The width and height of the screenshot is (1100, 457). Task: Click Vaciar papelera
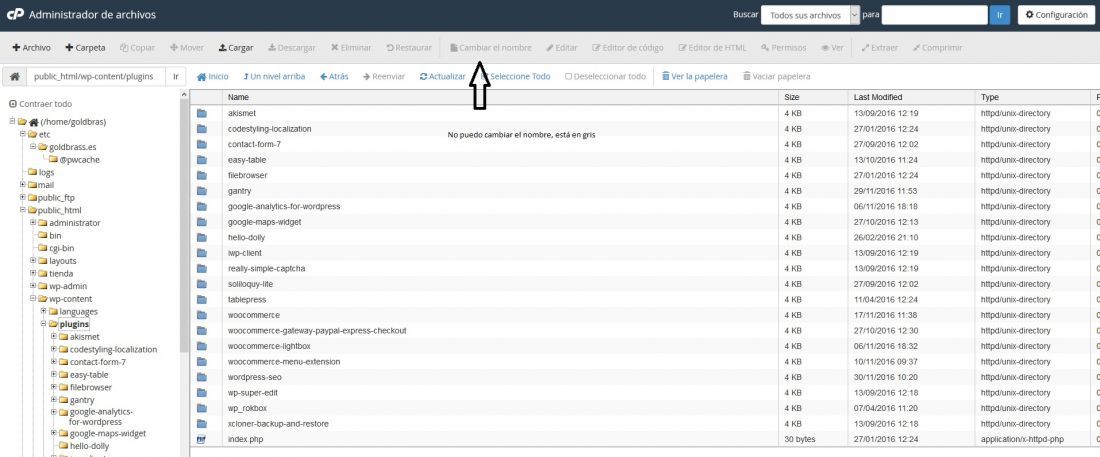(x=777, y=77)
